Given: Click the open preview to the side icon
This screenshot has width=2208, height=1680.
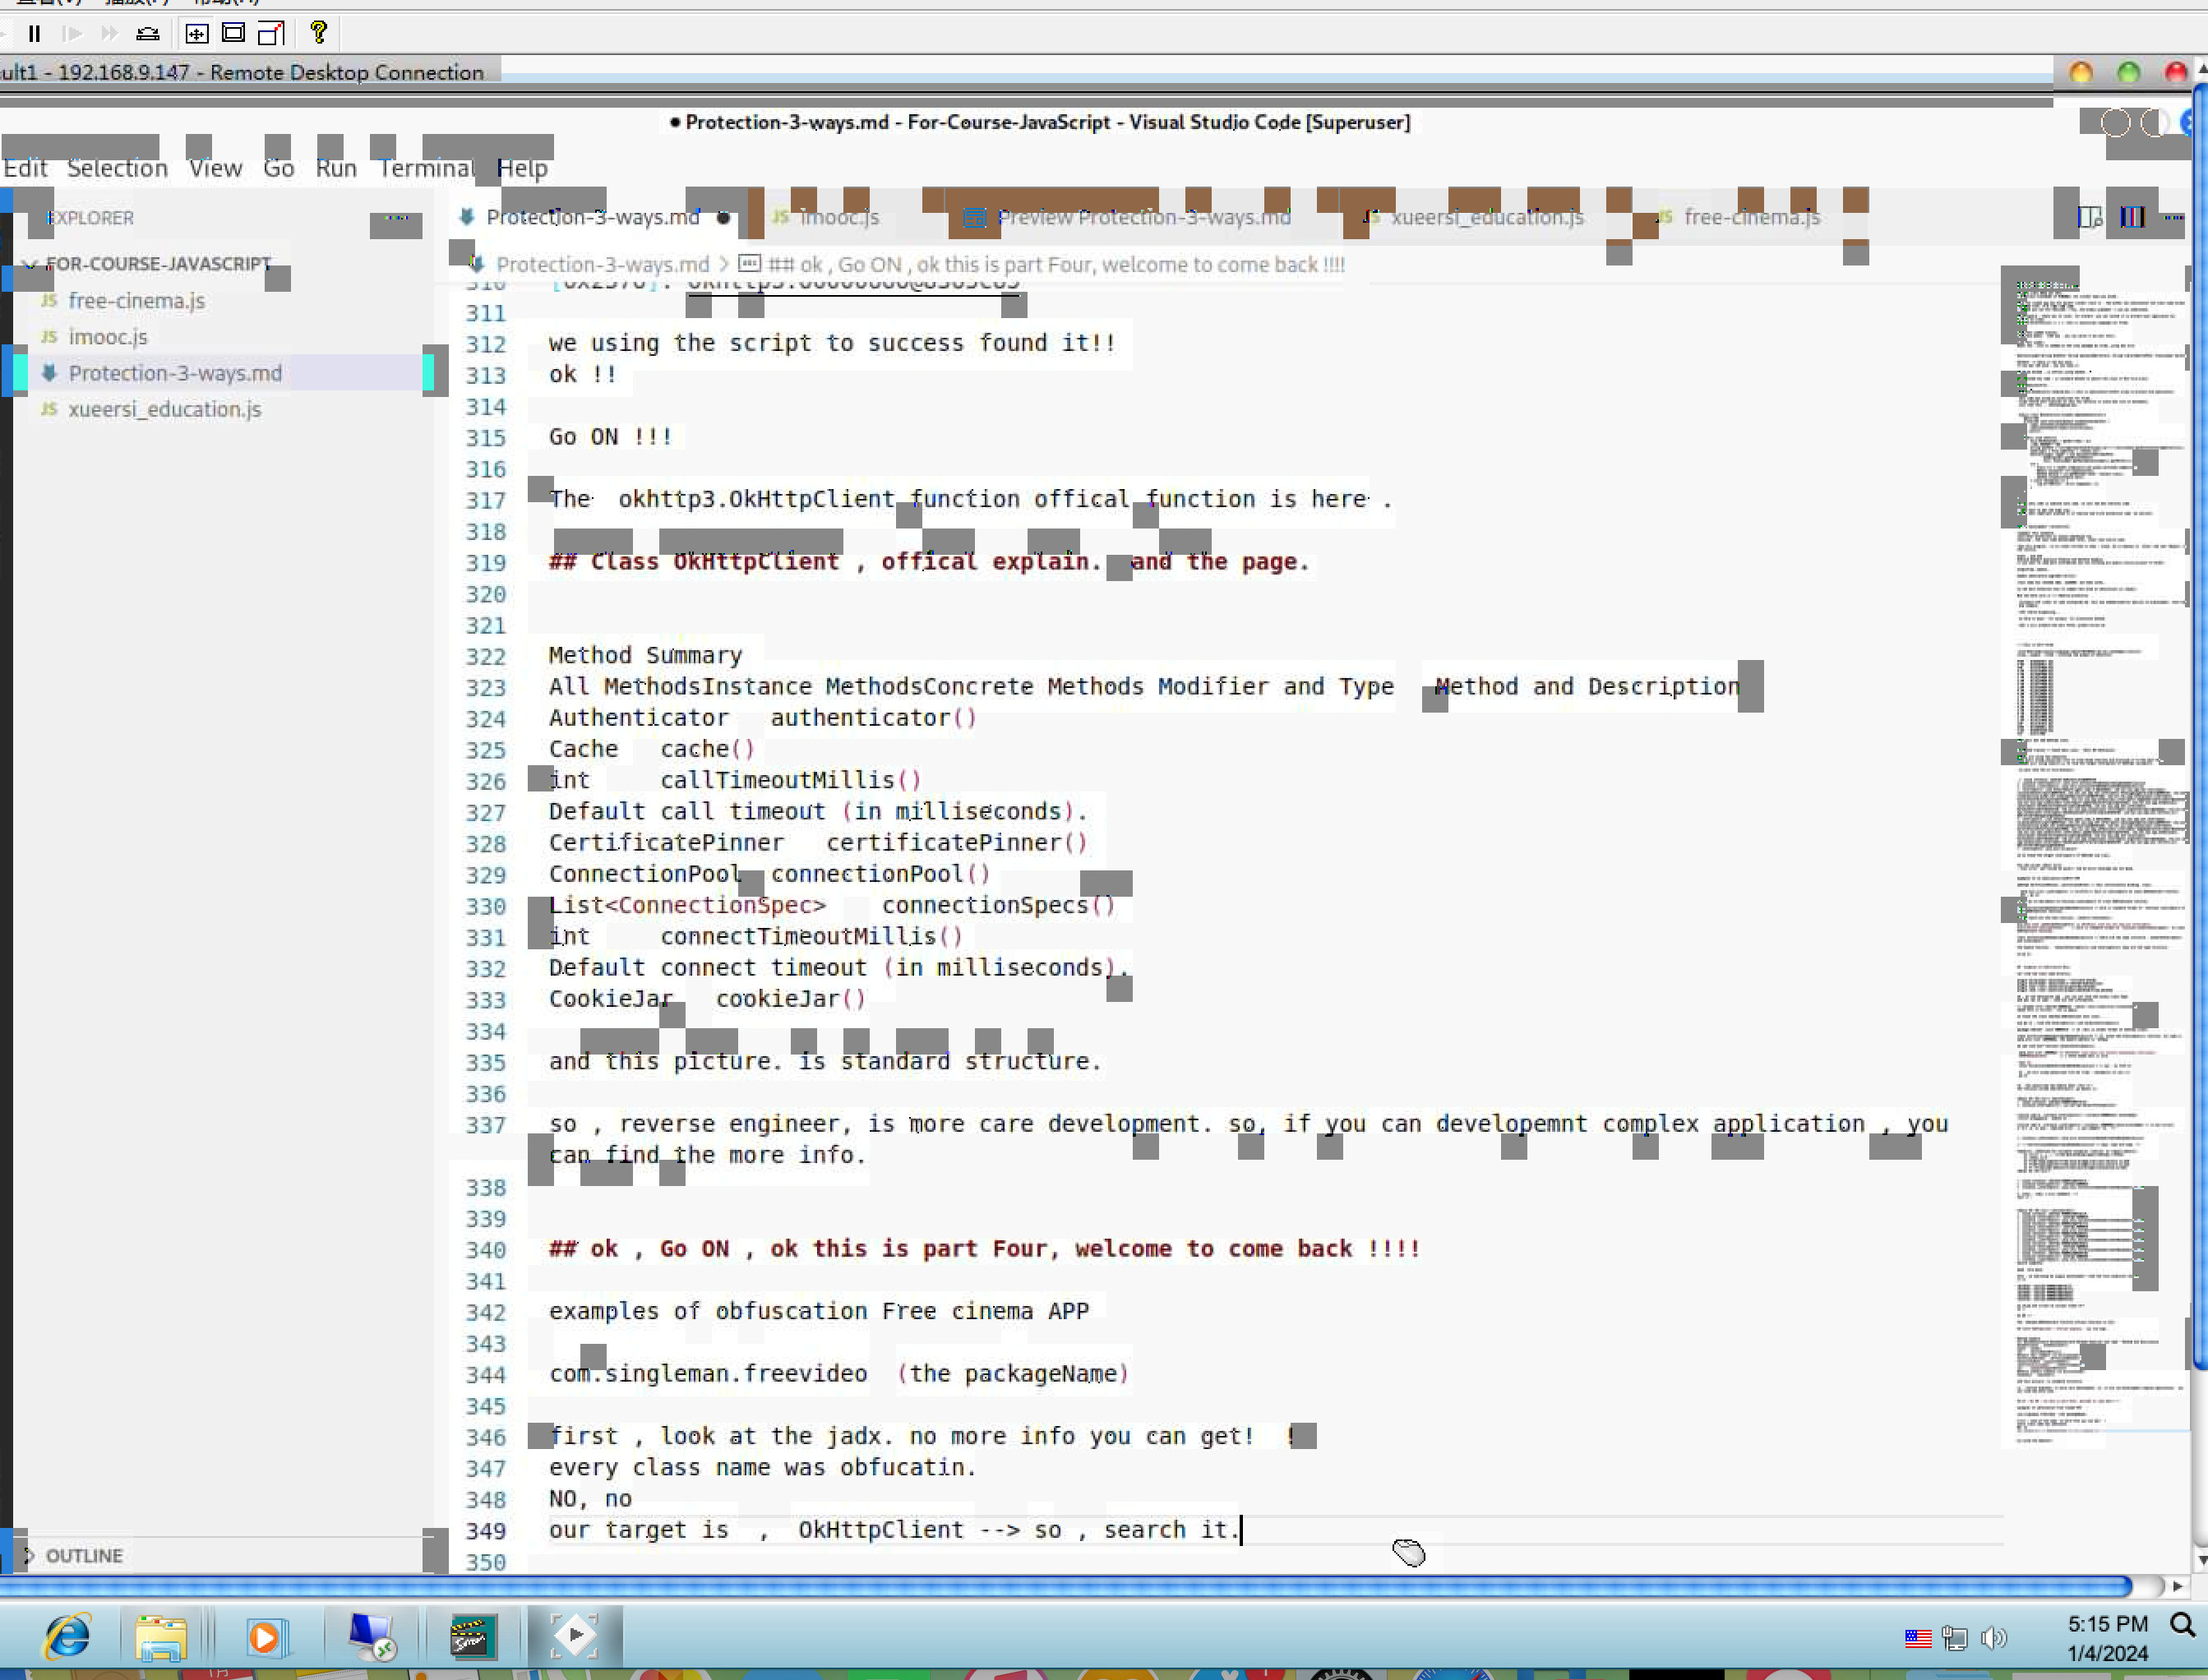Looking at the screenshot, I should point(2089,217).
